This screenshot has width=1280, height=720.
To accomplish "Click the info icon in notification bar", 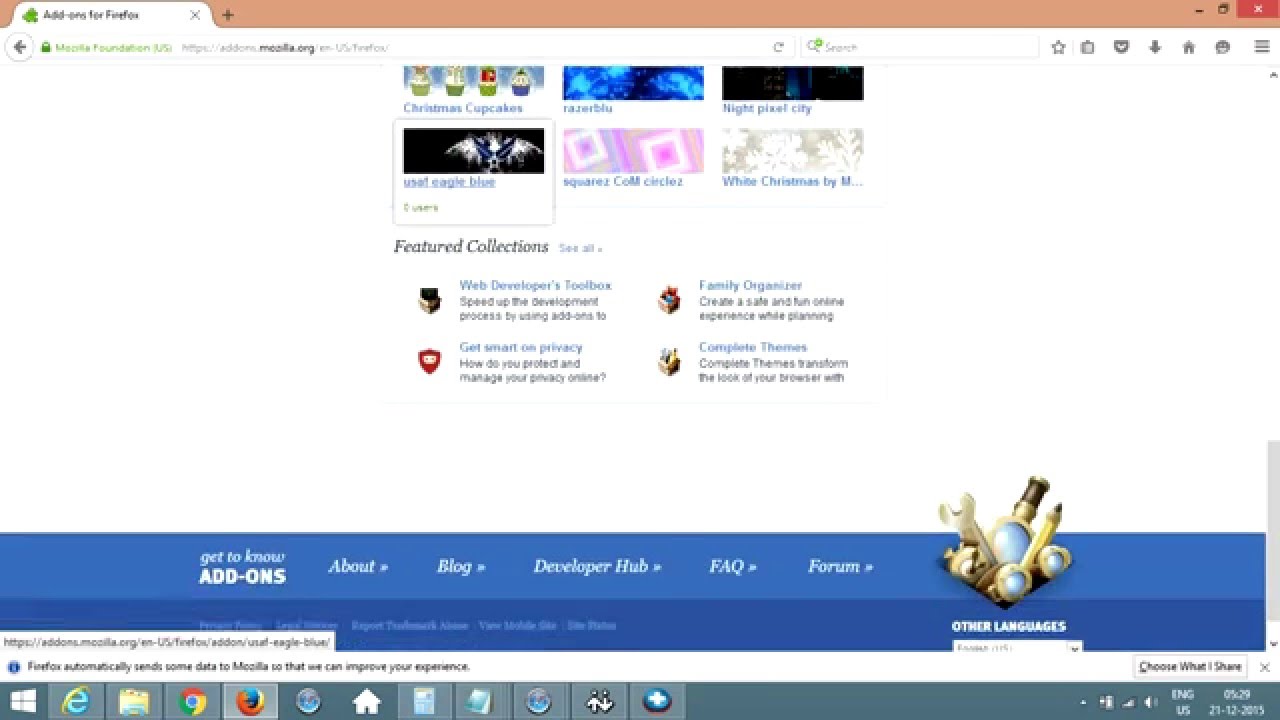I will (x=14, y=667).
